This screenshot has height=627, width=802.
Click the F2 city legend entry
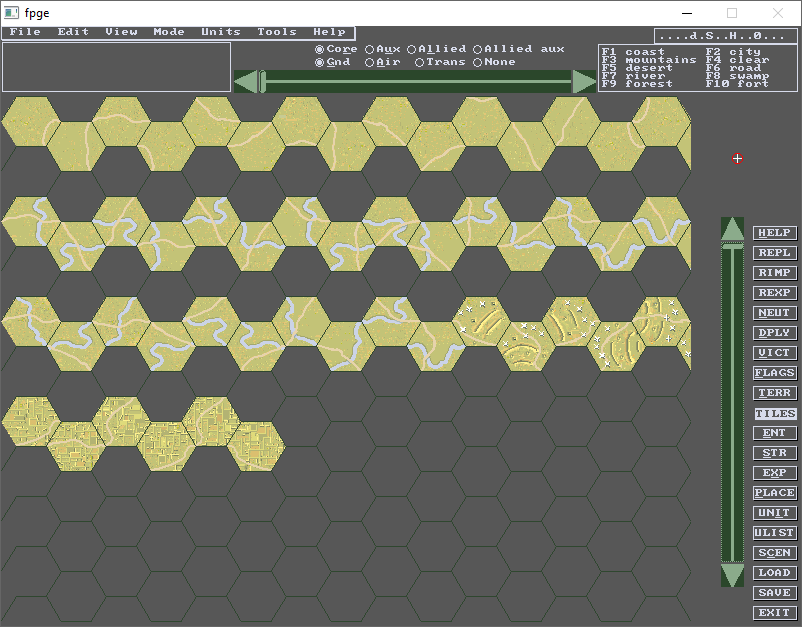click(733, 52)
